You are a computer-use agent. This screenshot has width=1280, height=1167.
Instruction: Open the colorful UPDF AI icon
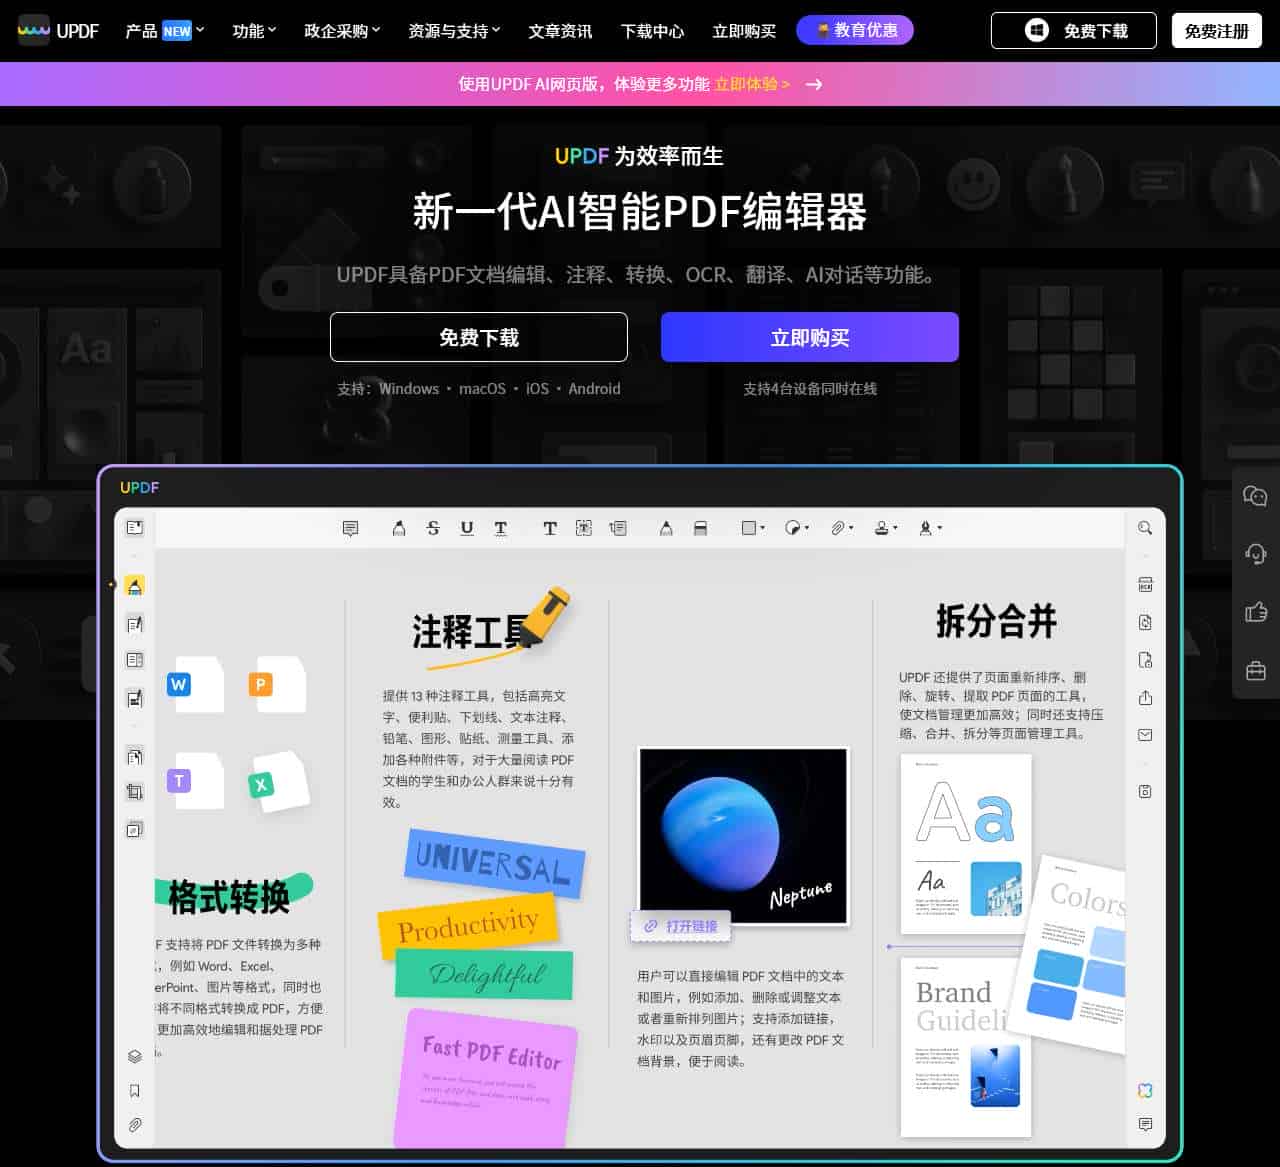pyautogui.click(x=1146, y=1090)
